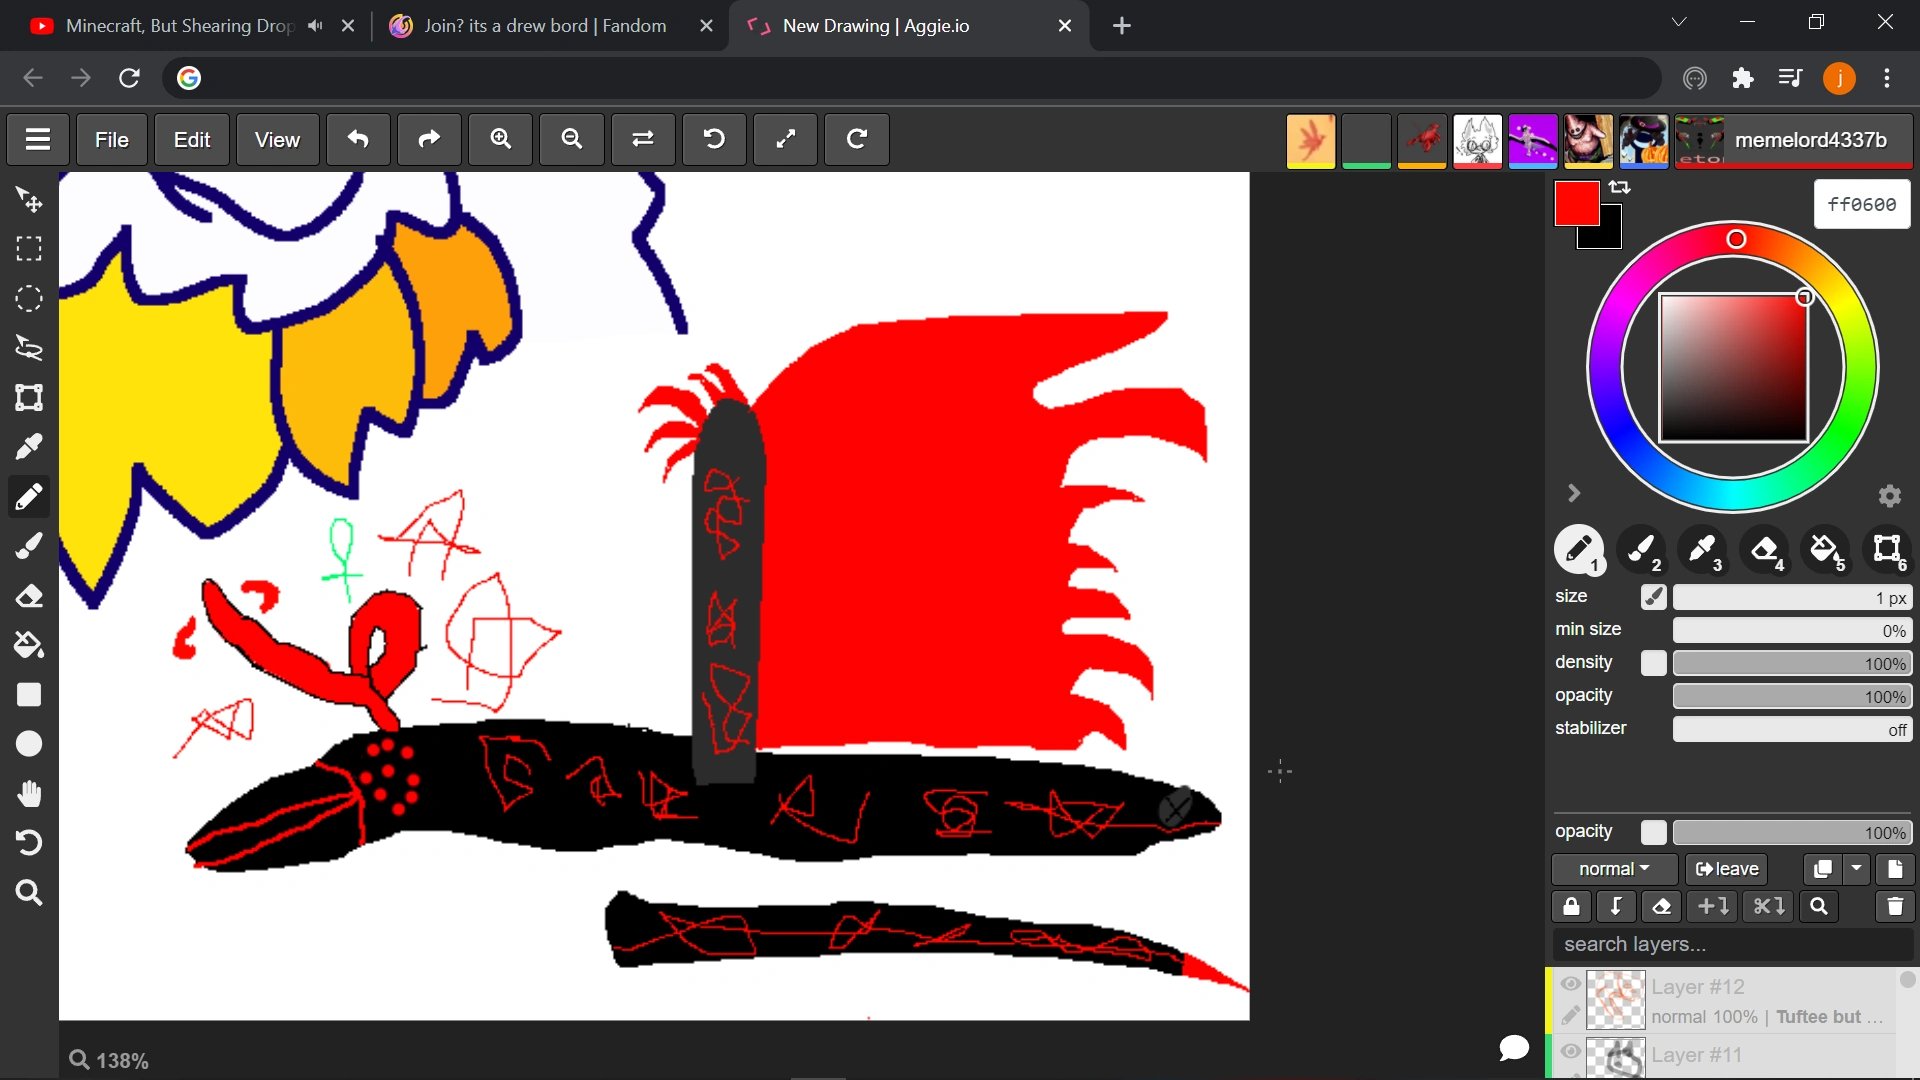The image size is (1920, 1080).
Task: Click the zoom in toolbar button
Action: 501,139
